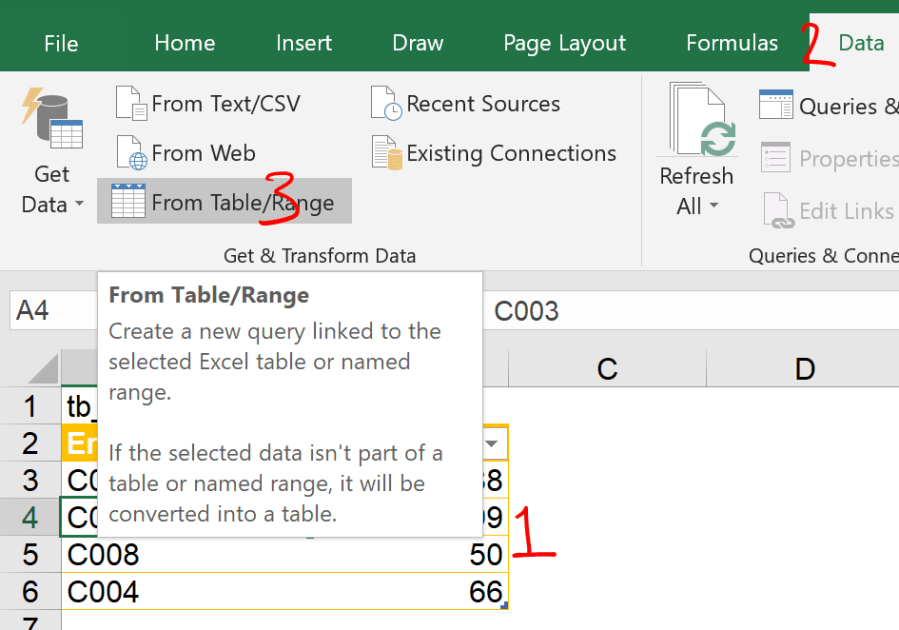
Task: Switch to the Page Layout tab
Action: pos(564,43)
